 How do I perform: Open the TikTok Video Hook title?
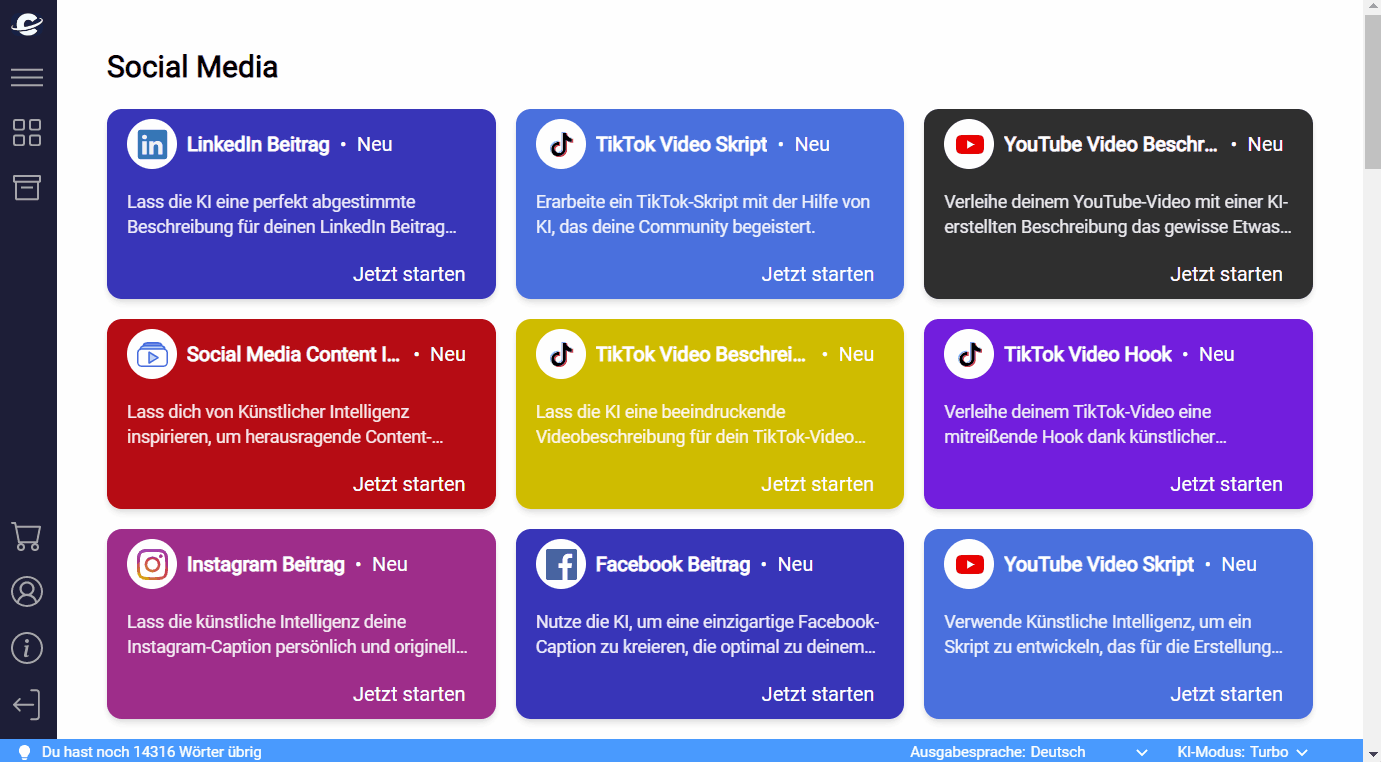tap(1088, 354)
